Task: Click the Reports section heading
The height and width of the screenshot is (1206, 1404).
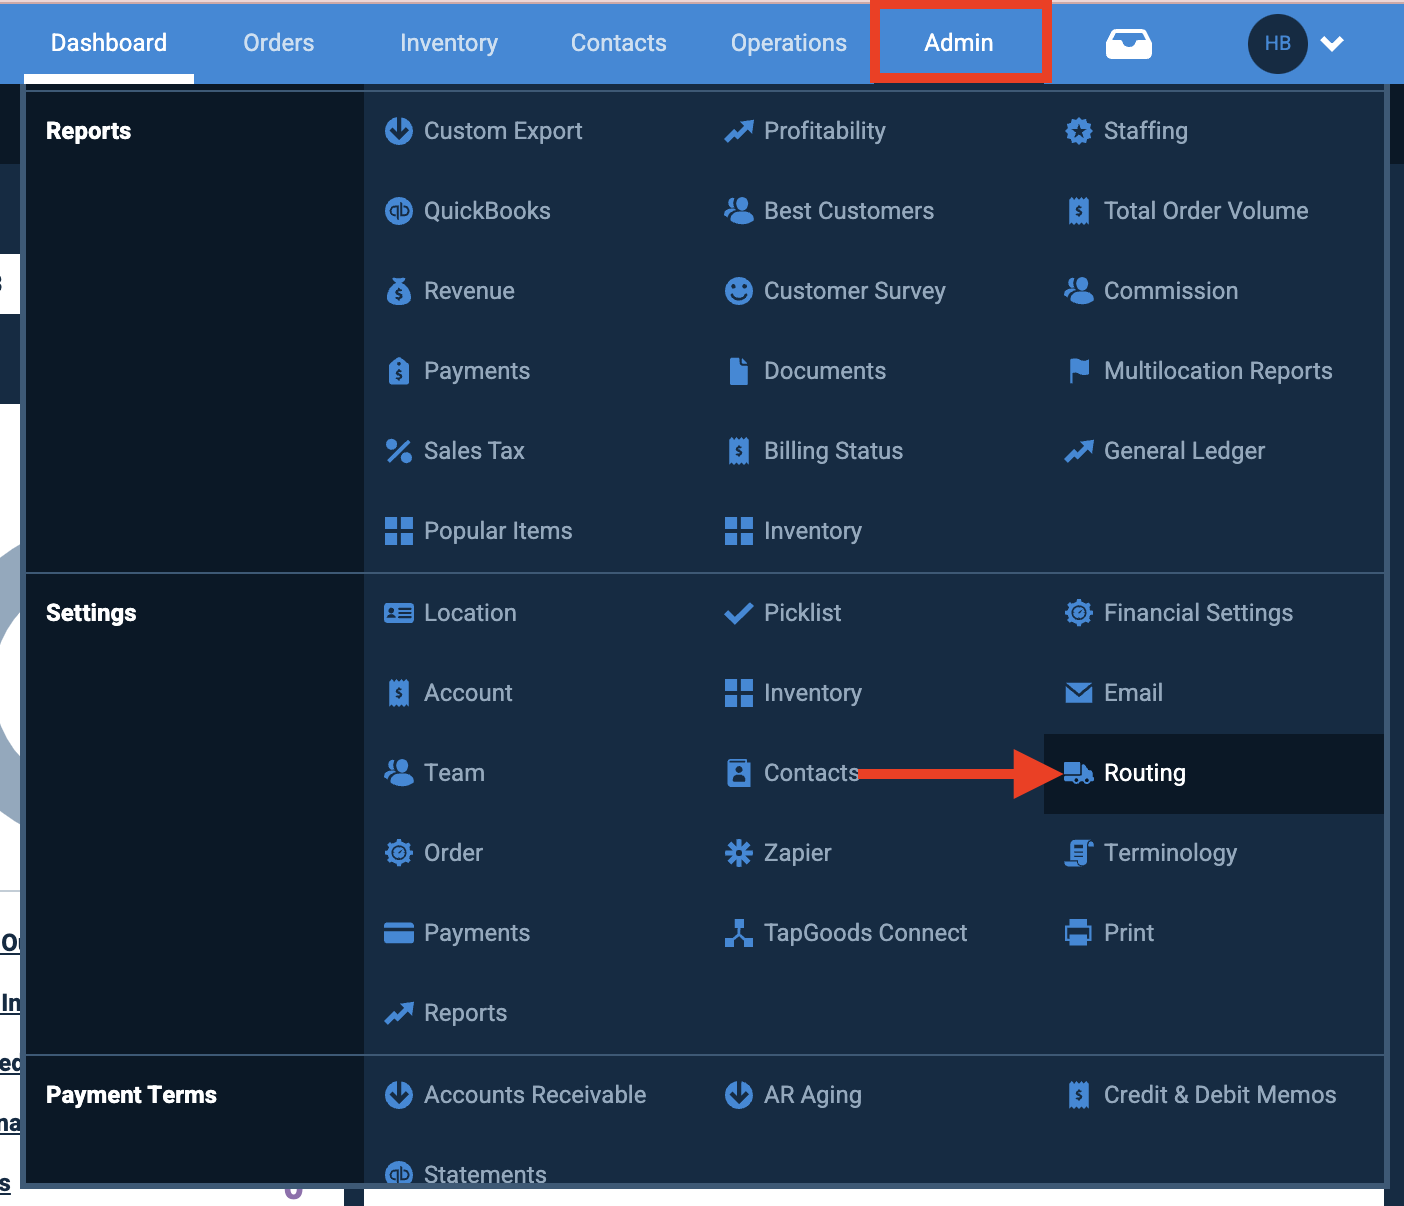Action: [89, 131]
